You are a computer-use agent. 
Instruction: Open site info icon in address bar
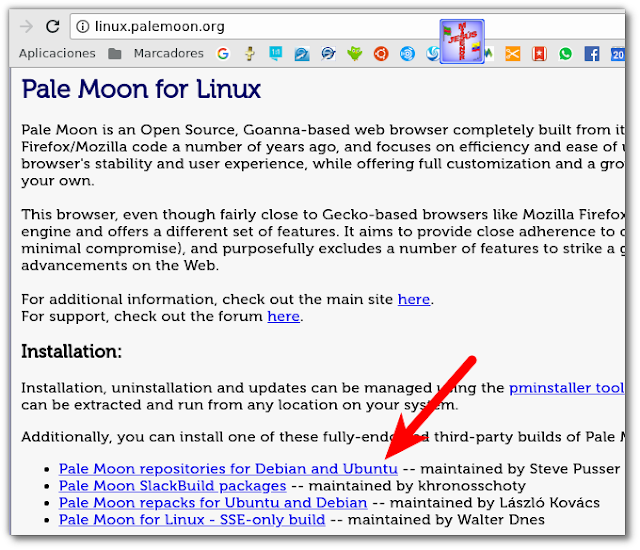point(83,27)
